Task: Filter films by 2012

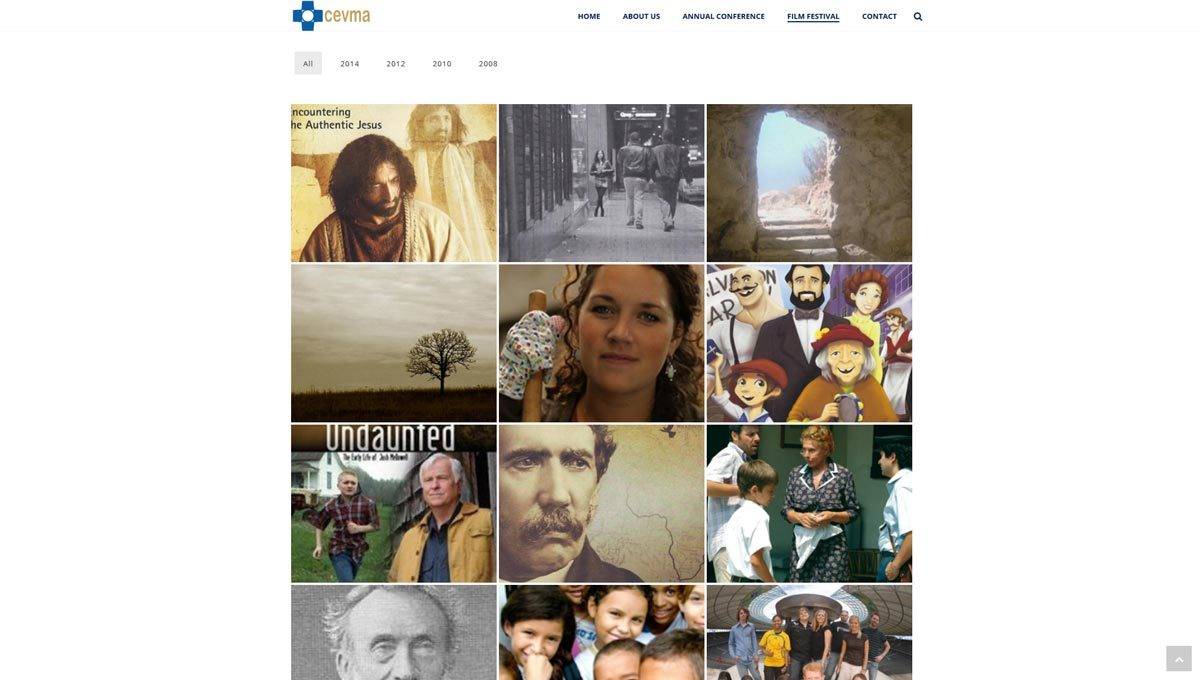Action: (x=396, y=63)
